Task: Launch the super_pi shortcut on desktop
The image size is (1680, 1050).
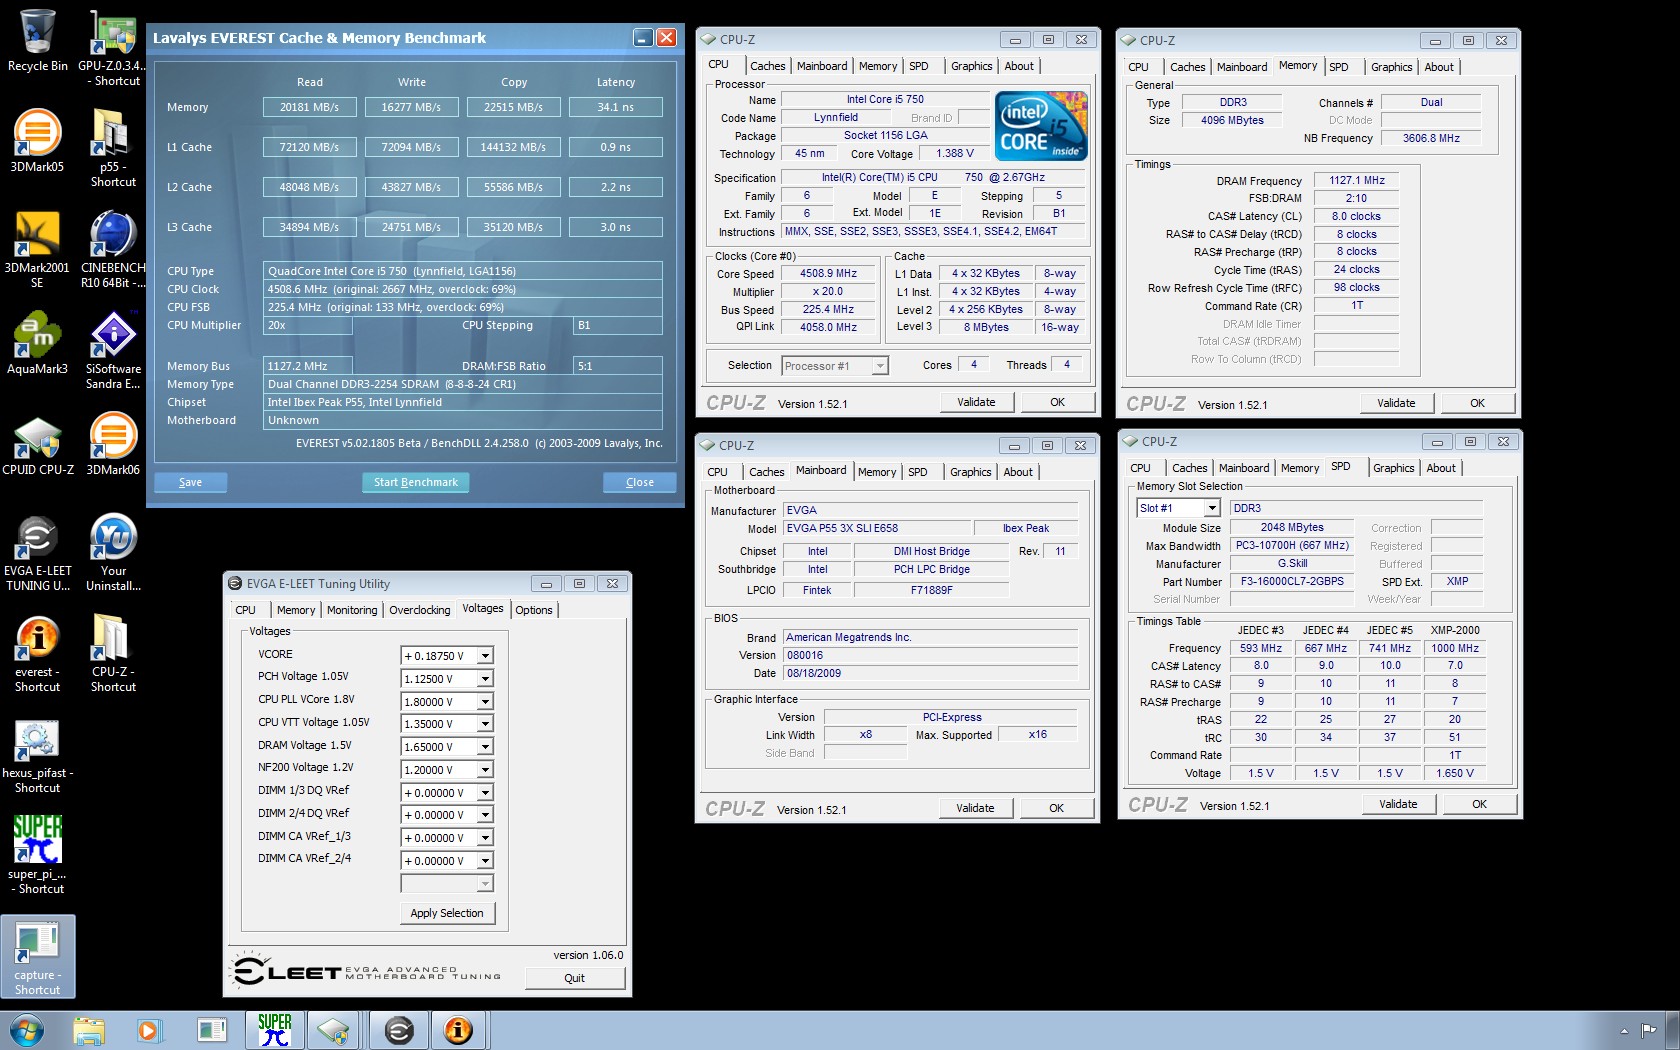Action: (x=38, y=855)
